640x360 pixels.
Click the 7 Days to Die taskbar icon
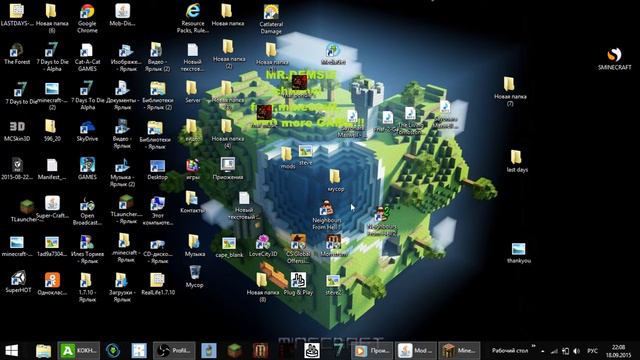click(338, 351)
